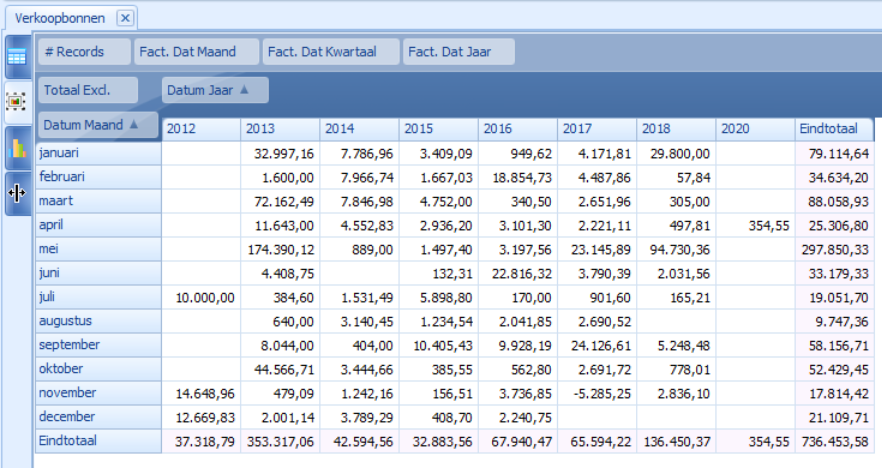Click the Fact. Dat Jaar field
882x468 pixels.
[458, 52]
